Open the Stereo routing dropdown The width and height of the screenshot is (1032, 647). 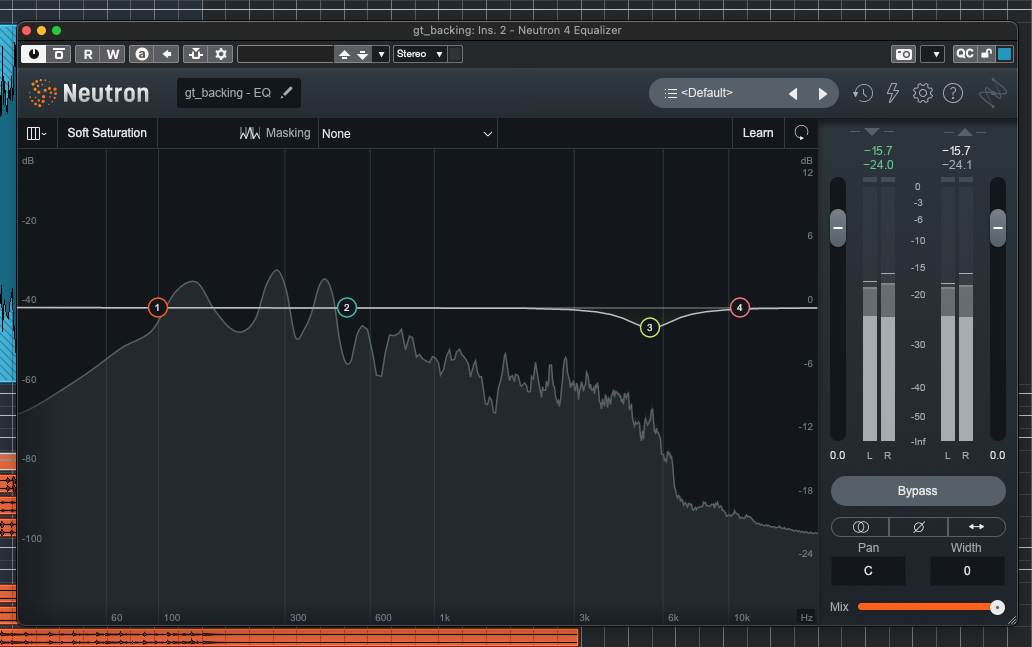tap(420, 54)
